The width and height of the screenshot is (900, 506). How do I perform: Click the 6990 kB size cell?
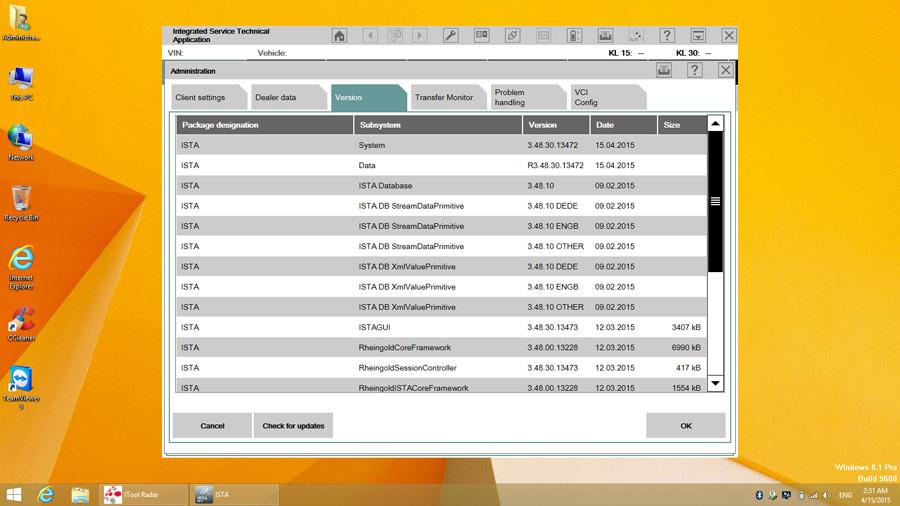pyautogui.click(x=686, y=348)
